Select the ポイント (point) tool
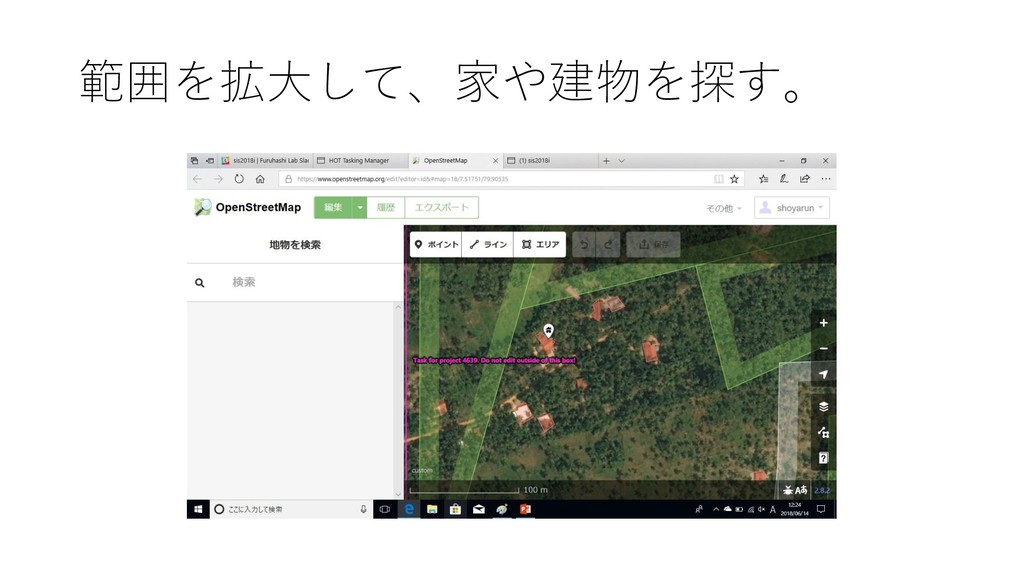Screen dimensions: 1024x576 (x=436, y=244)
